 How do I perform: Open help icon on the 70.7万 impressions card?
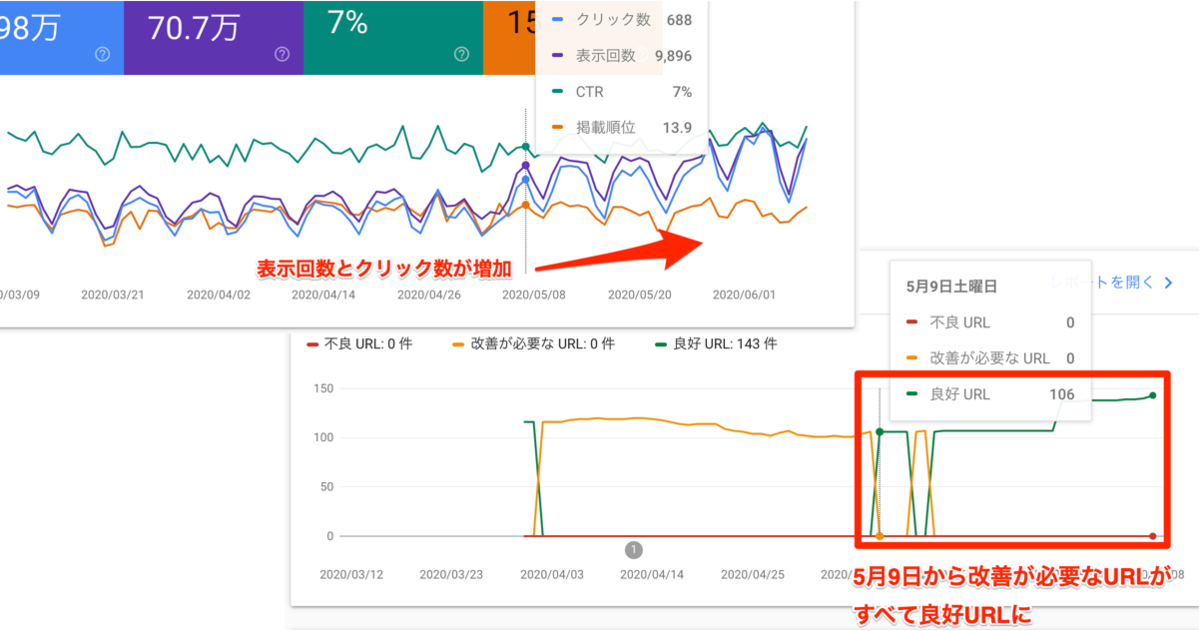(282, 54)
